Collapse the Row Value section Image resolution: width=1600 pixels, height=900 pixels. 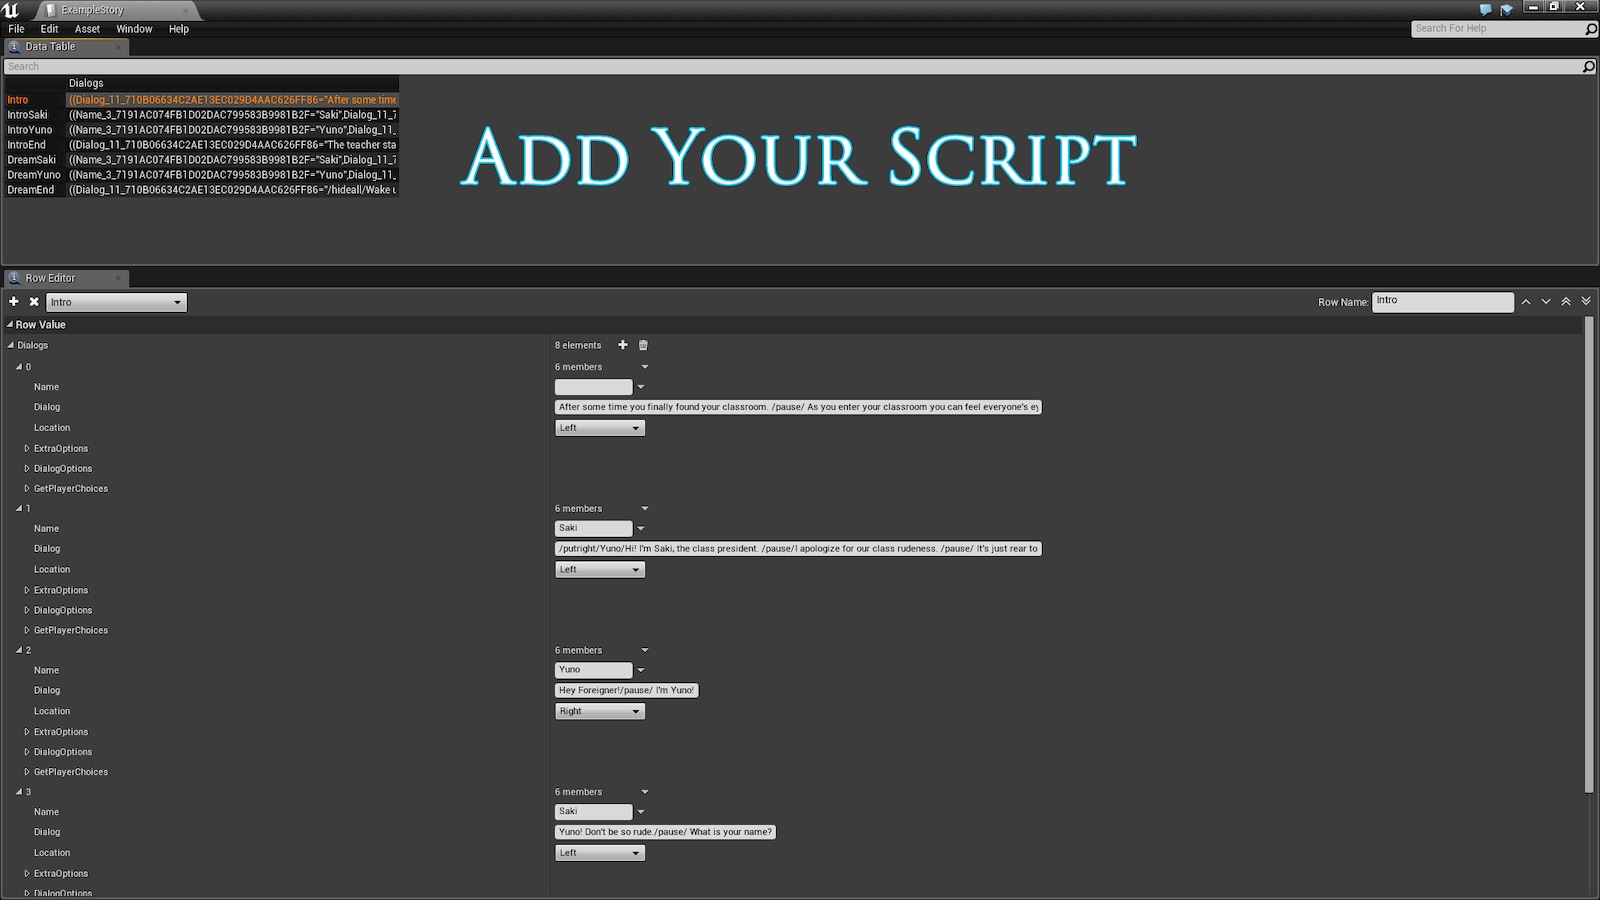8,324
